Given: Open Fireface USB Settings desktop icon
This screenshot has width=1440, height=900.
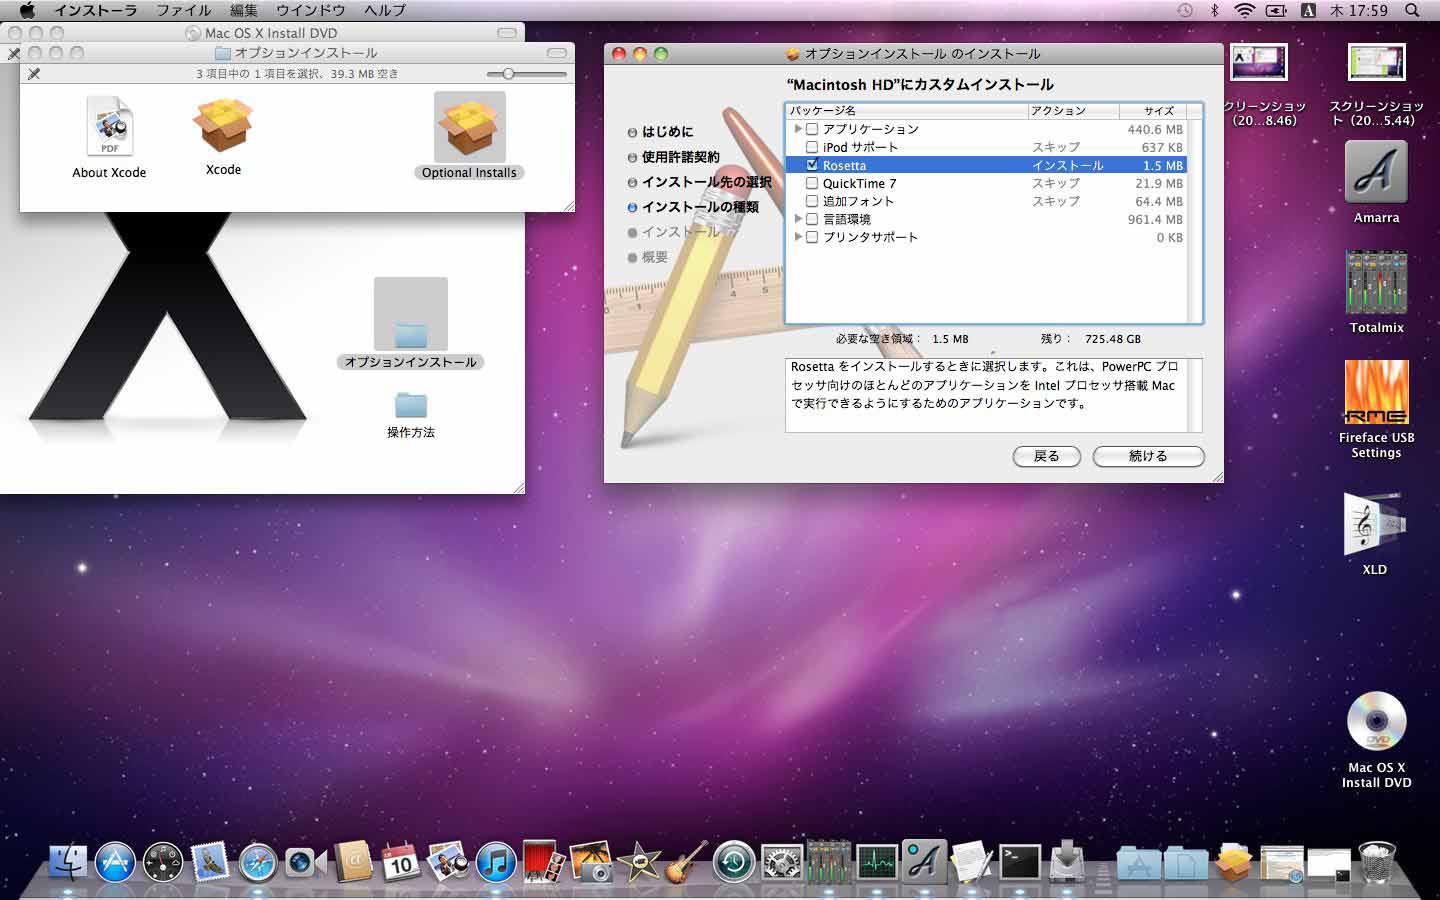Looking at the screenshot, I should (1376, 392).
